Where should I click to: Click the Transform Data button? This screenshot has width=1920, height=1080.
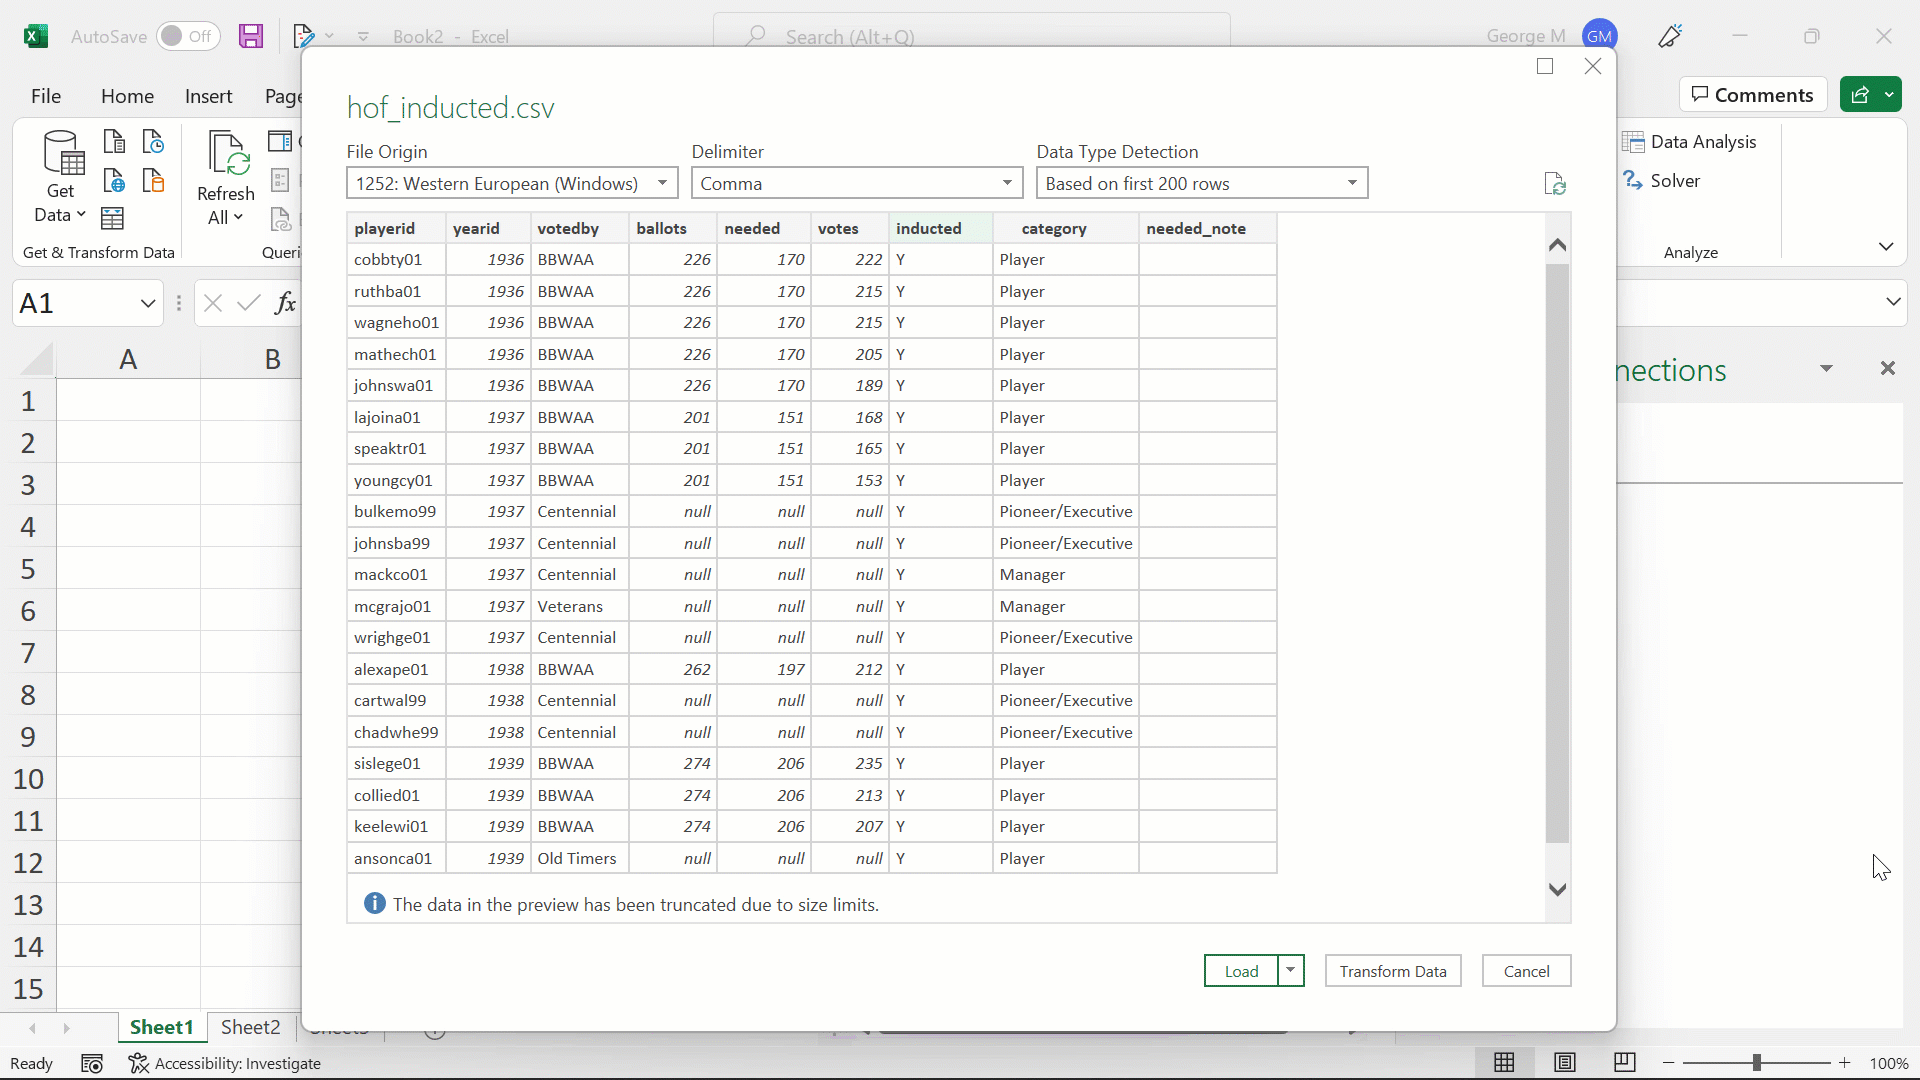tap(1393, 971)
